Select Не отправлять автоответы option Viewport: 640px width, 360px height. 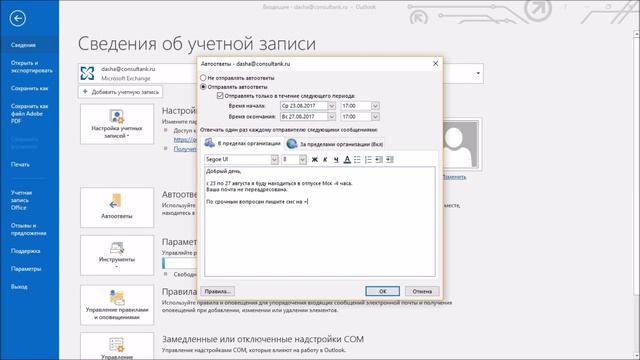(203, 78)
